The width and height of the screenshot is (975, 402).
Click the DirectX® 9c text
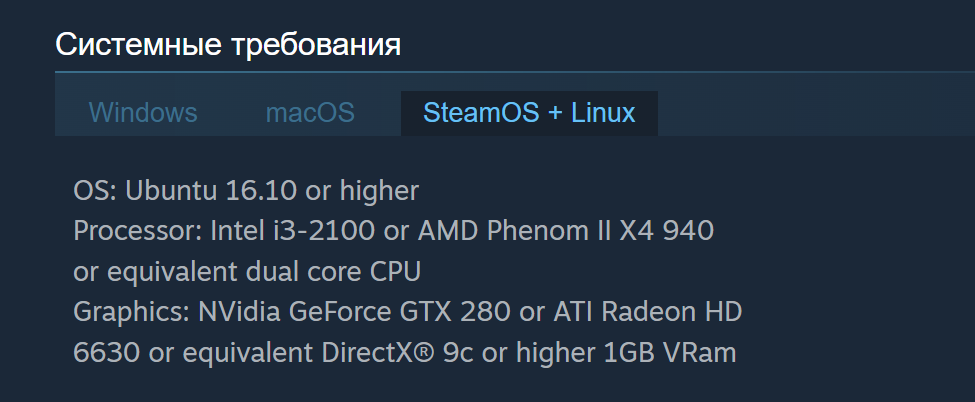tap(397, 353)
